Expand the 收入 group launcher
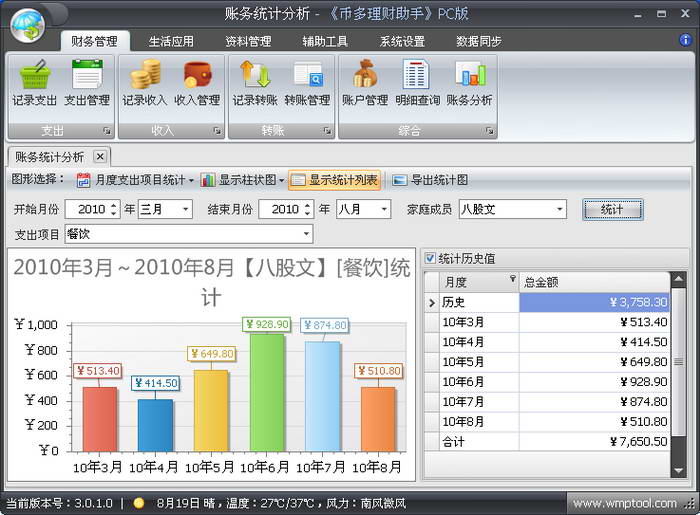Viewport: 700px width, 515px height. point(217,131)
